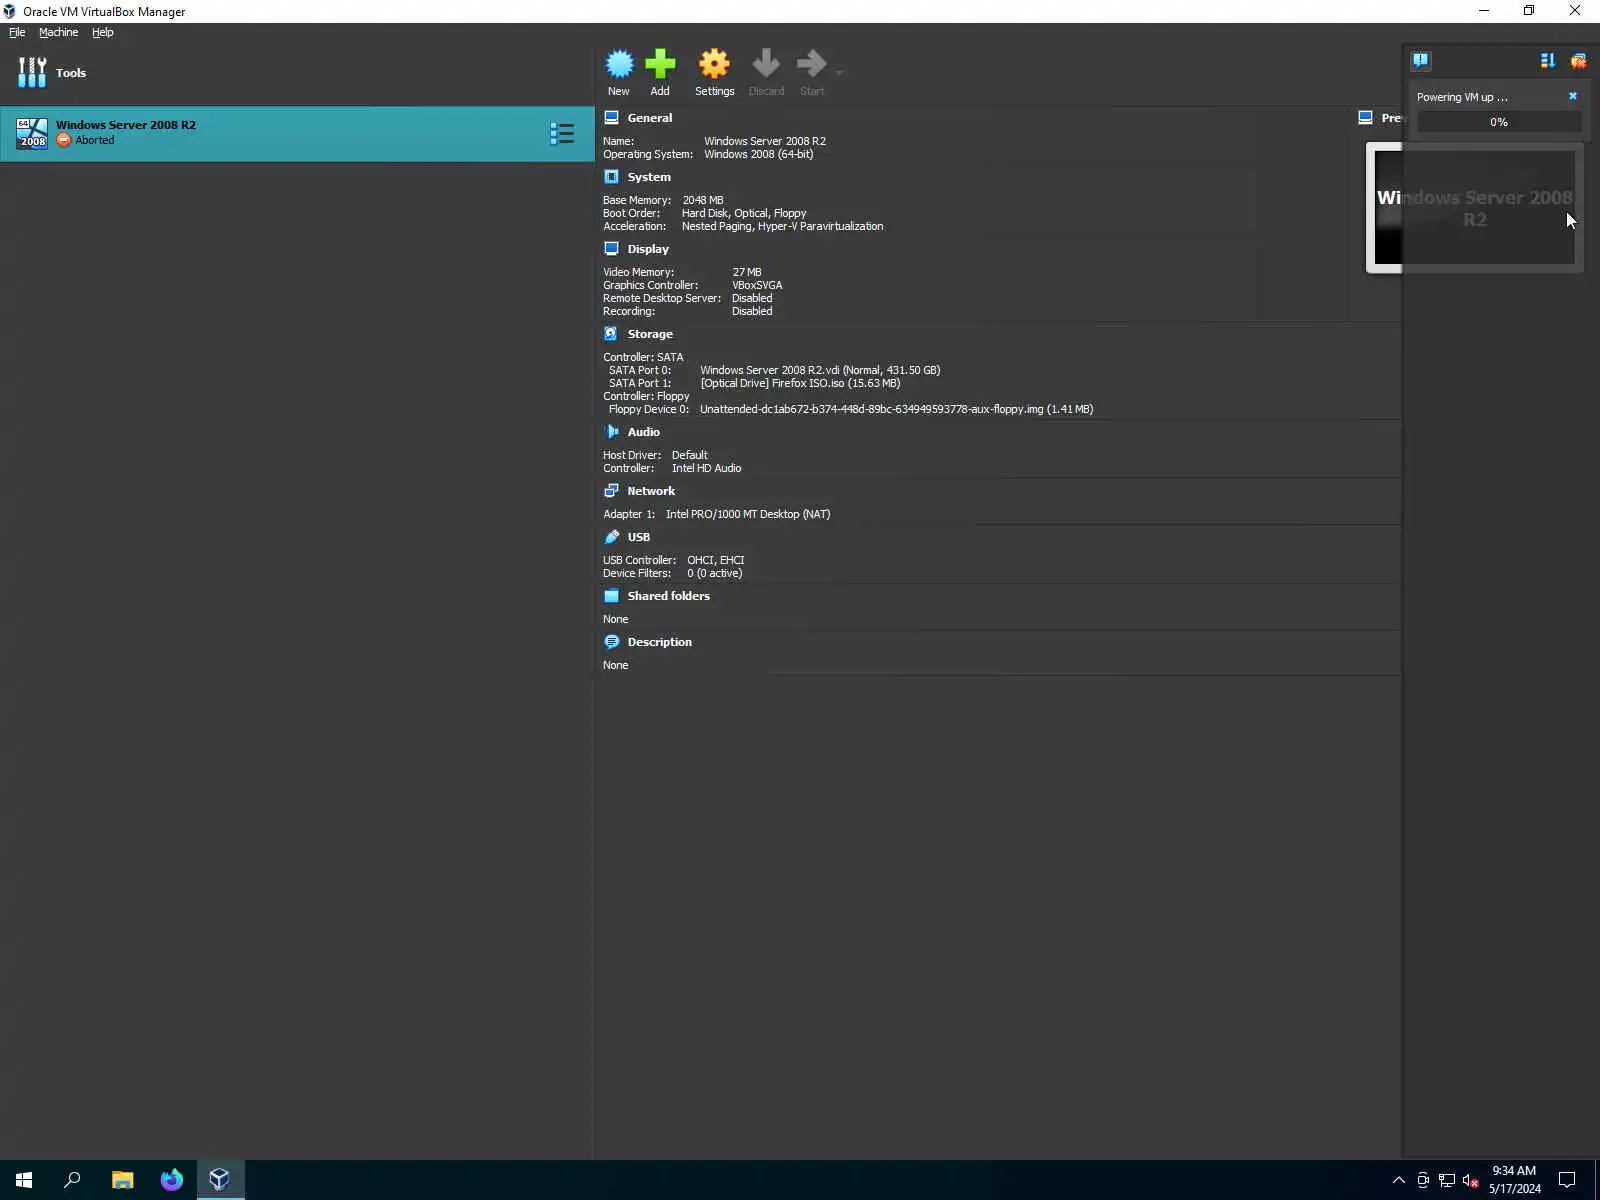Click the audio Host Driver Default value
This screenshot has height=1200, width=1600.
(690, 455)
